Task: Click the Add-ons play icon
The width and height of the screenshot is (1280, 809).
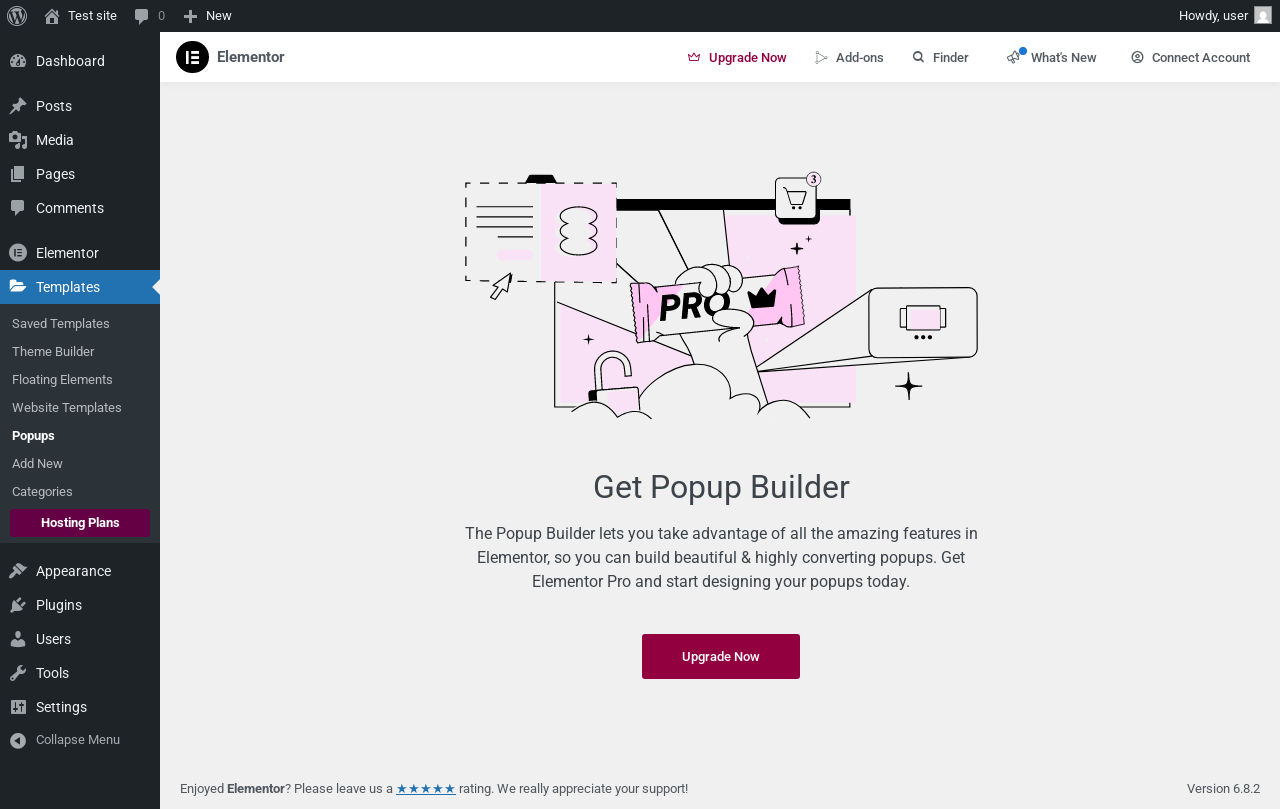Action: (x=822, y=57)
